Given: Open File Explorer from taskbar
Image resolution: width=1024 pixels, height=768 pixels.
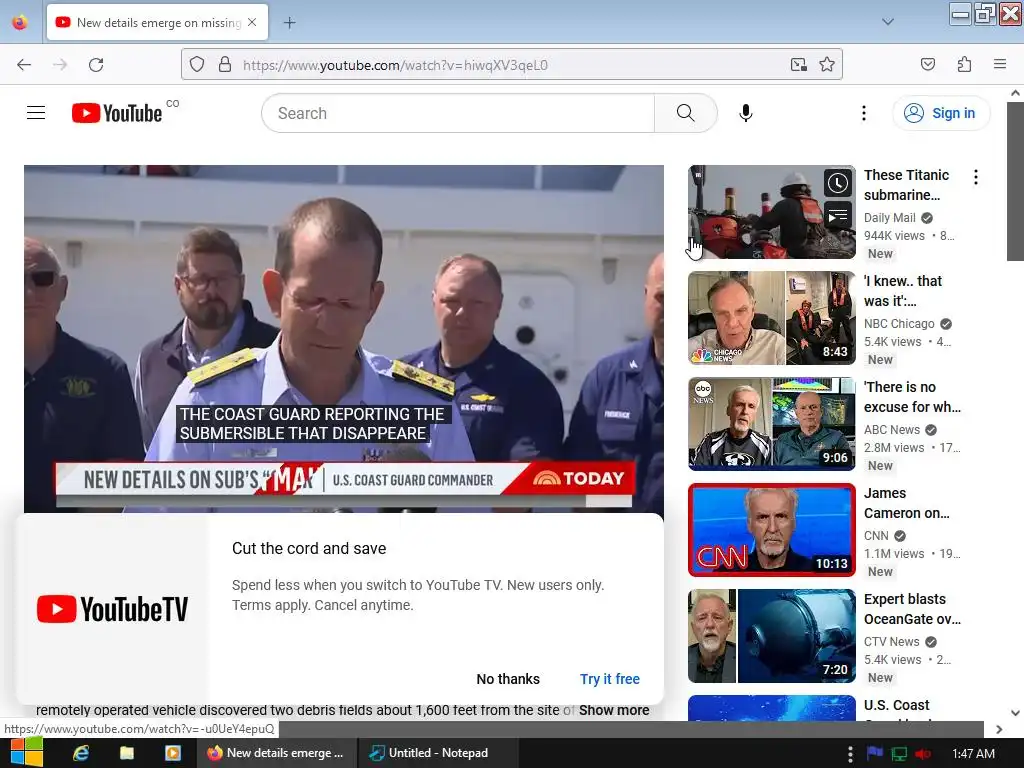Looking at the screenshot, I should click(127, 753).
